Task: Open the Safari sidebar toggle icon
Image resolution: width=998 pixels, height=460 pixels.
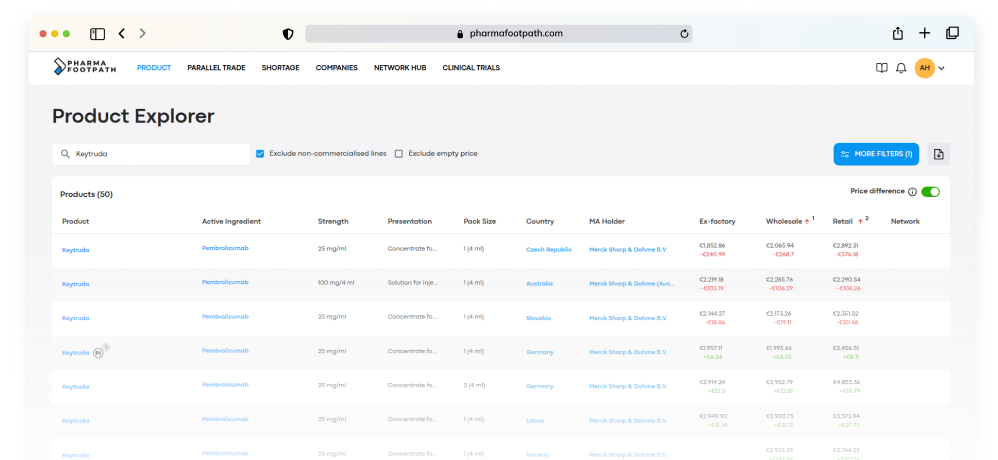Action: pyautogui.click(x=97, y=34)
